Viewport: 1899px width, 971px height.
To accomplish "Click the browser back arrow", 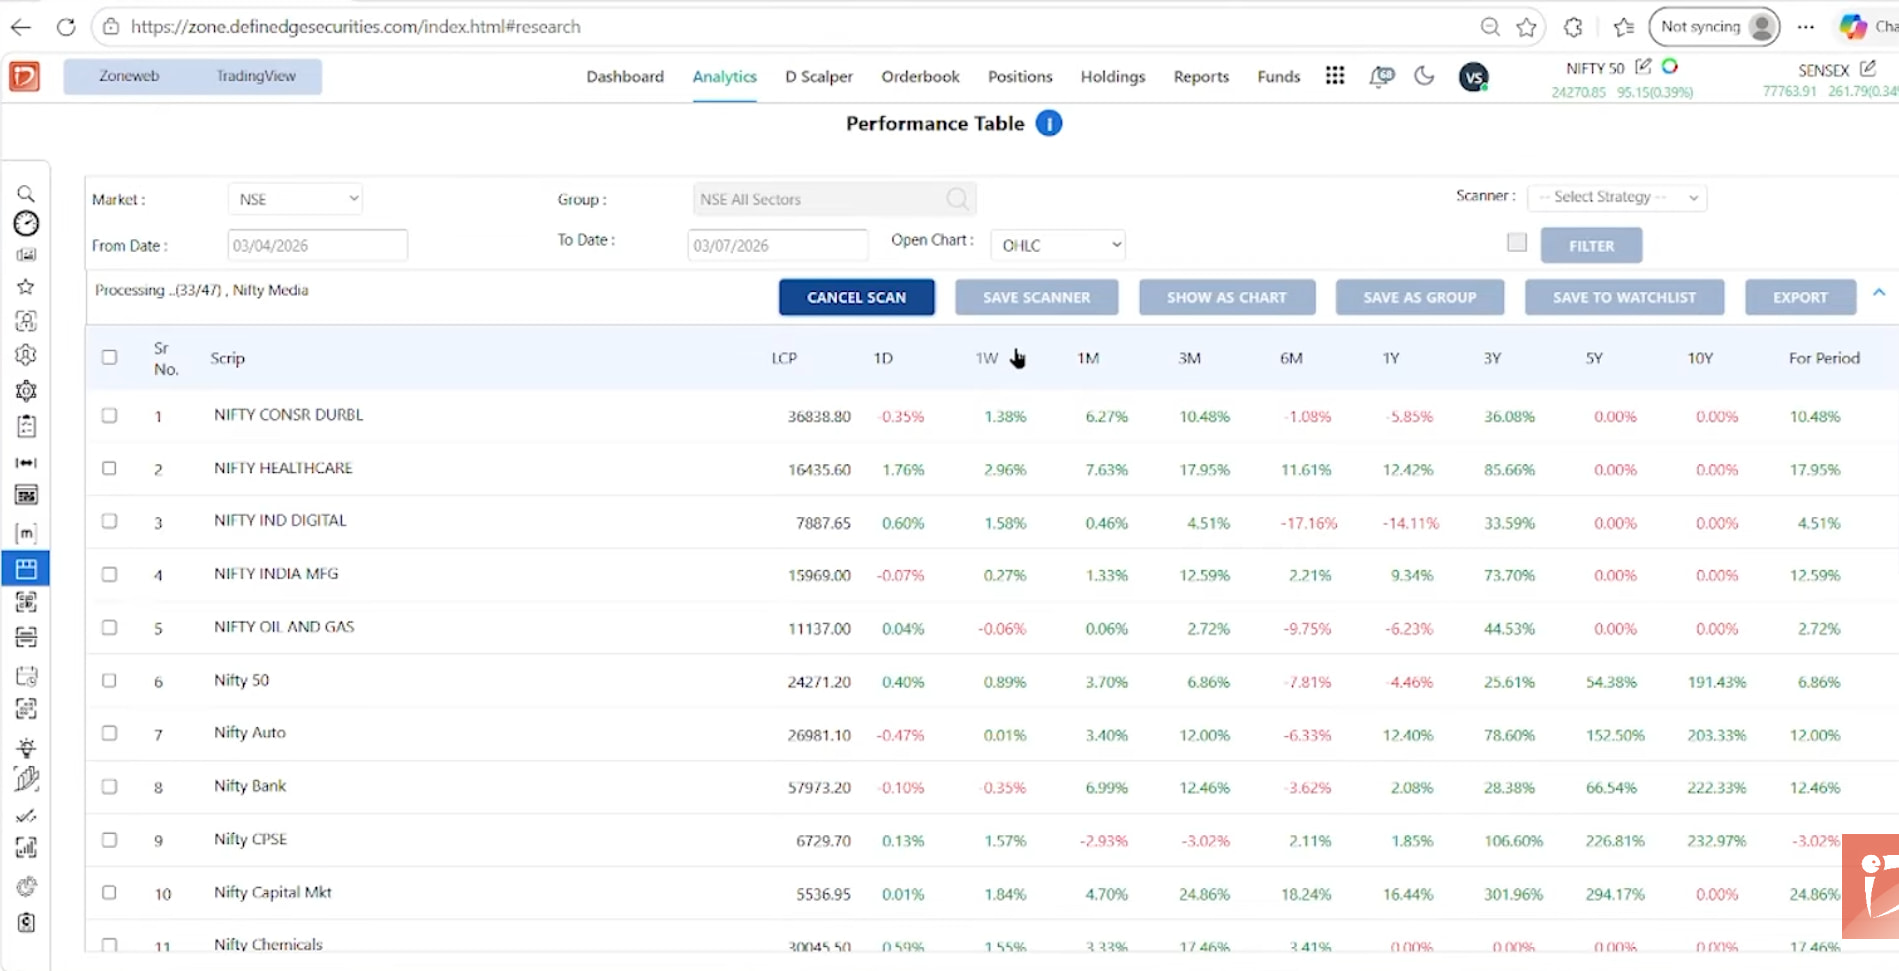I will click(20, 27).
